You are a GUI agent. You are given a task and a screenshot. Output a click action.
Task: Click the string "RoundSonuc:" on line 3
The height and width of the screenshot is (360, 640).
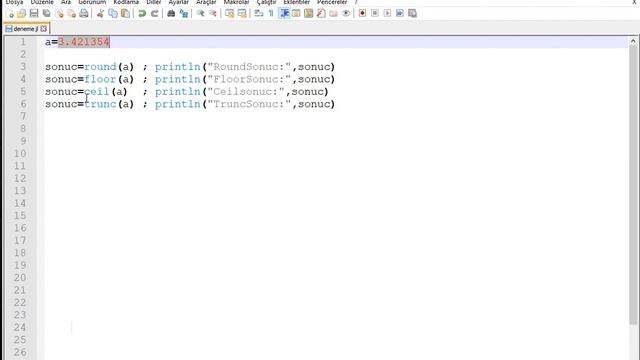pyautogui.click(x=249, y=67)
